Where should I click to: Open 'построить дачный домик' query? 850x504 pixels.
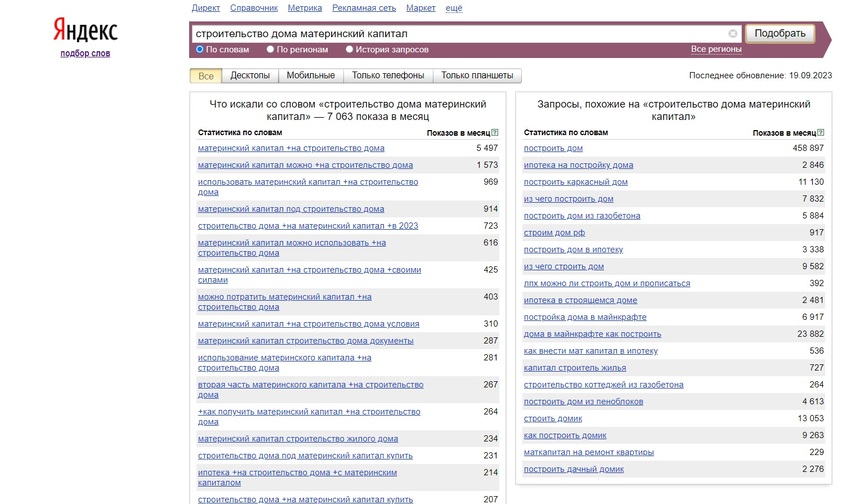[x=574, y=469]
